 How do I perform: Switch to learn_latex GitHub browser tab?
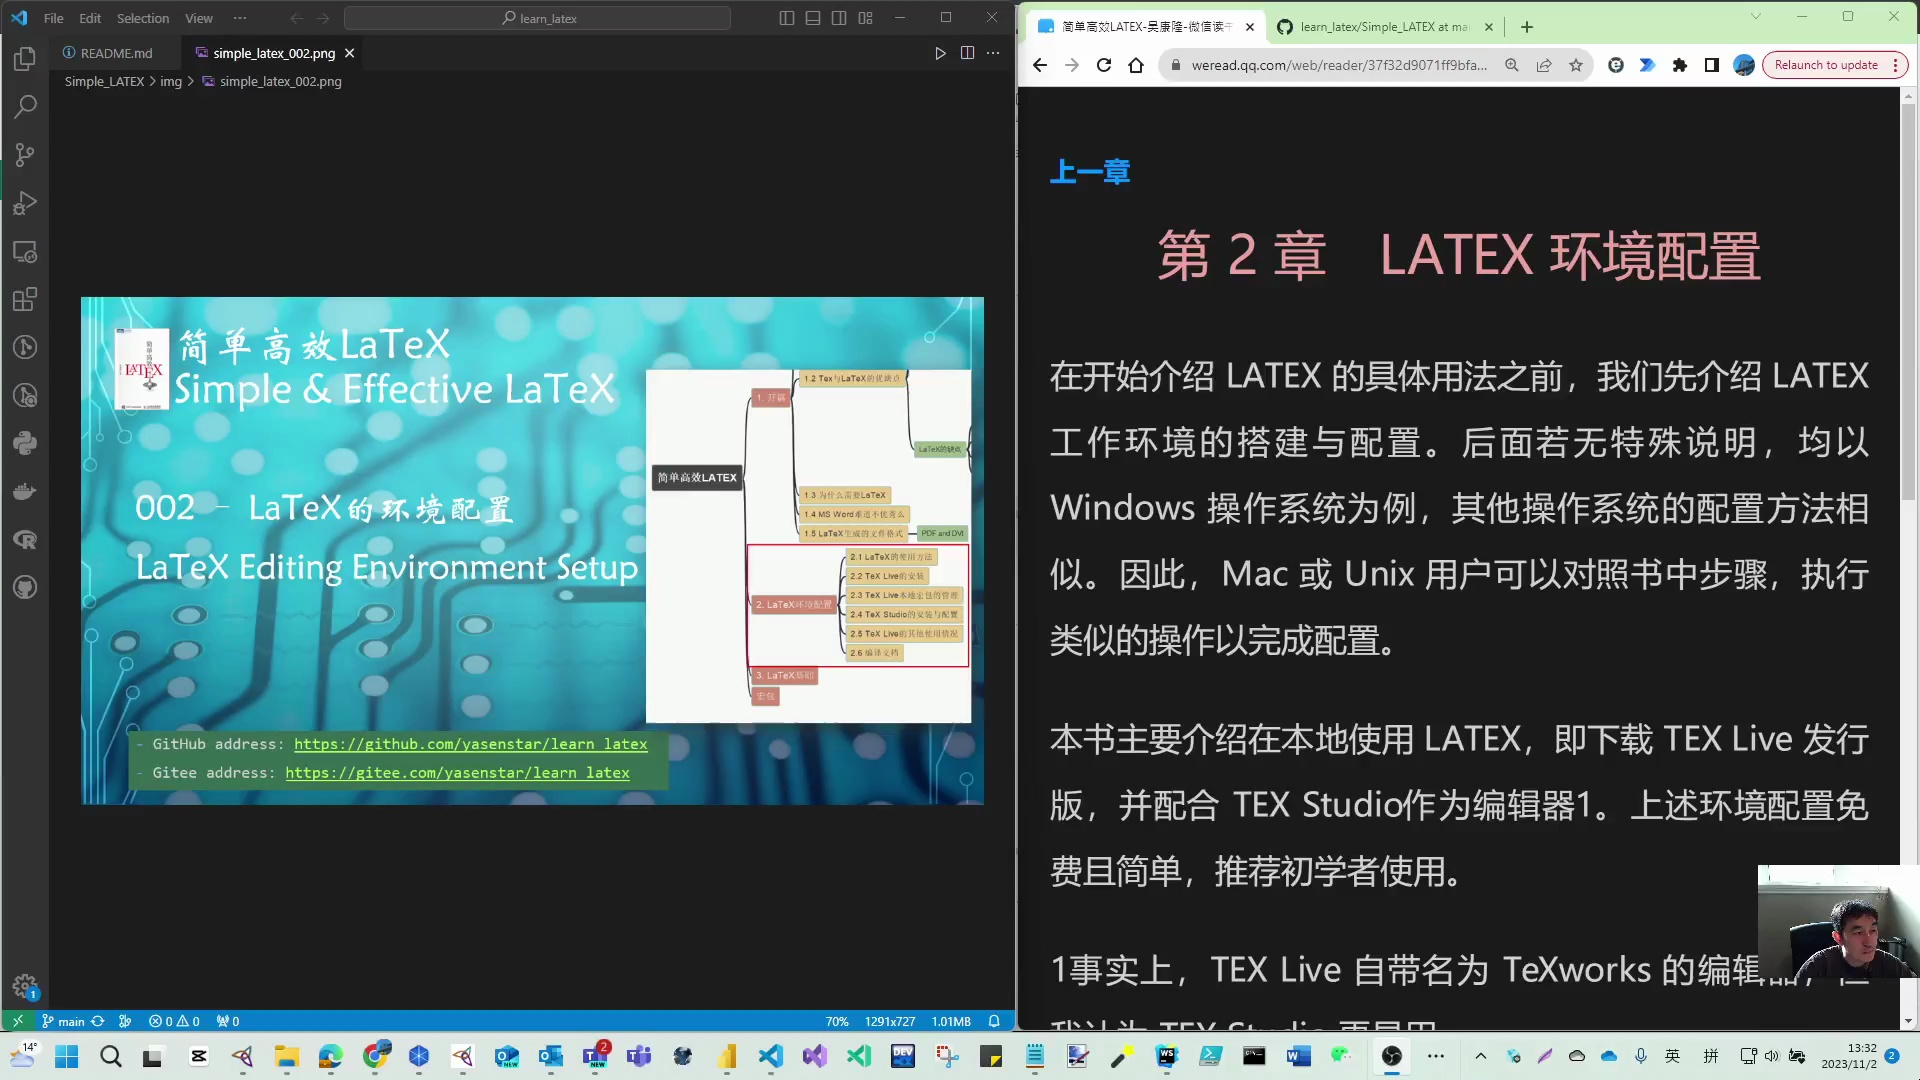[x=1383, y=27]
